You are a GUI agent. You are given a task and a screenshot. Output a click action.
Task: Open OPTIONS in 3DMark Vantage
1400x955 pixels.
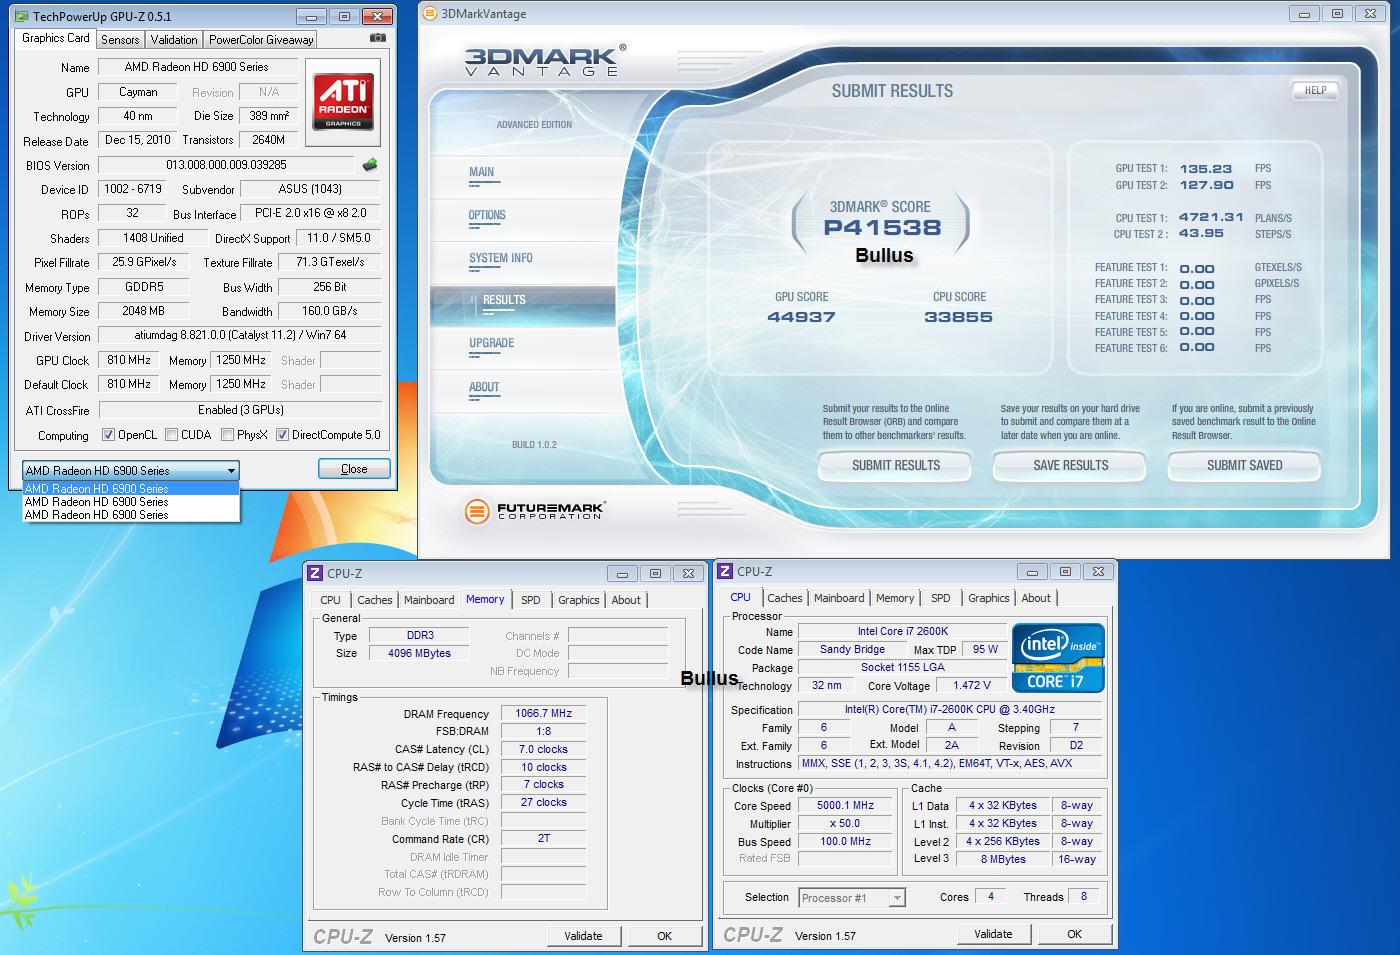pos(523,218)
